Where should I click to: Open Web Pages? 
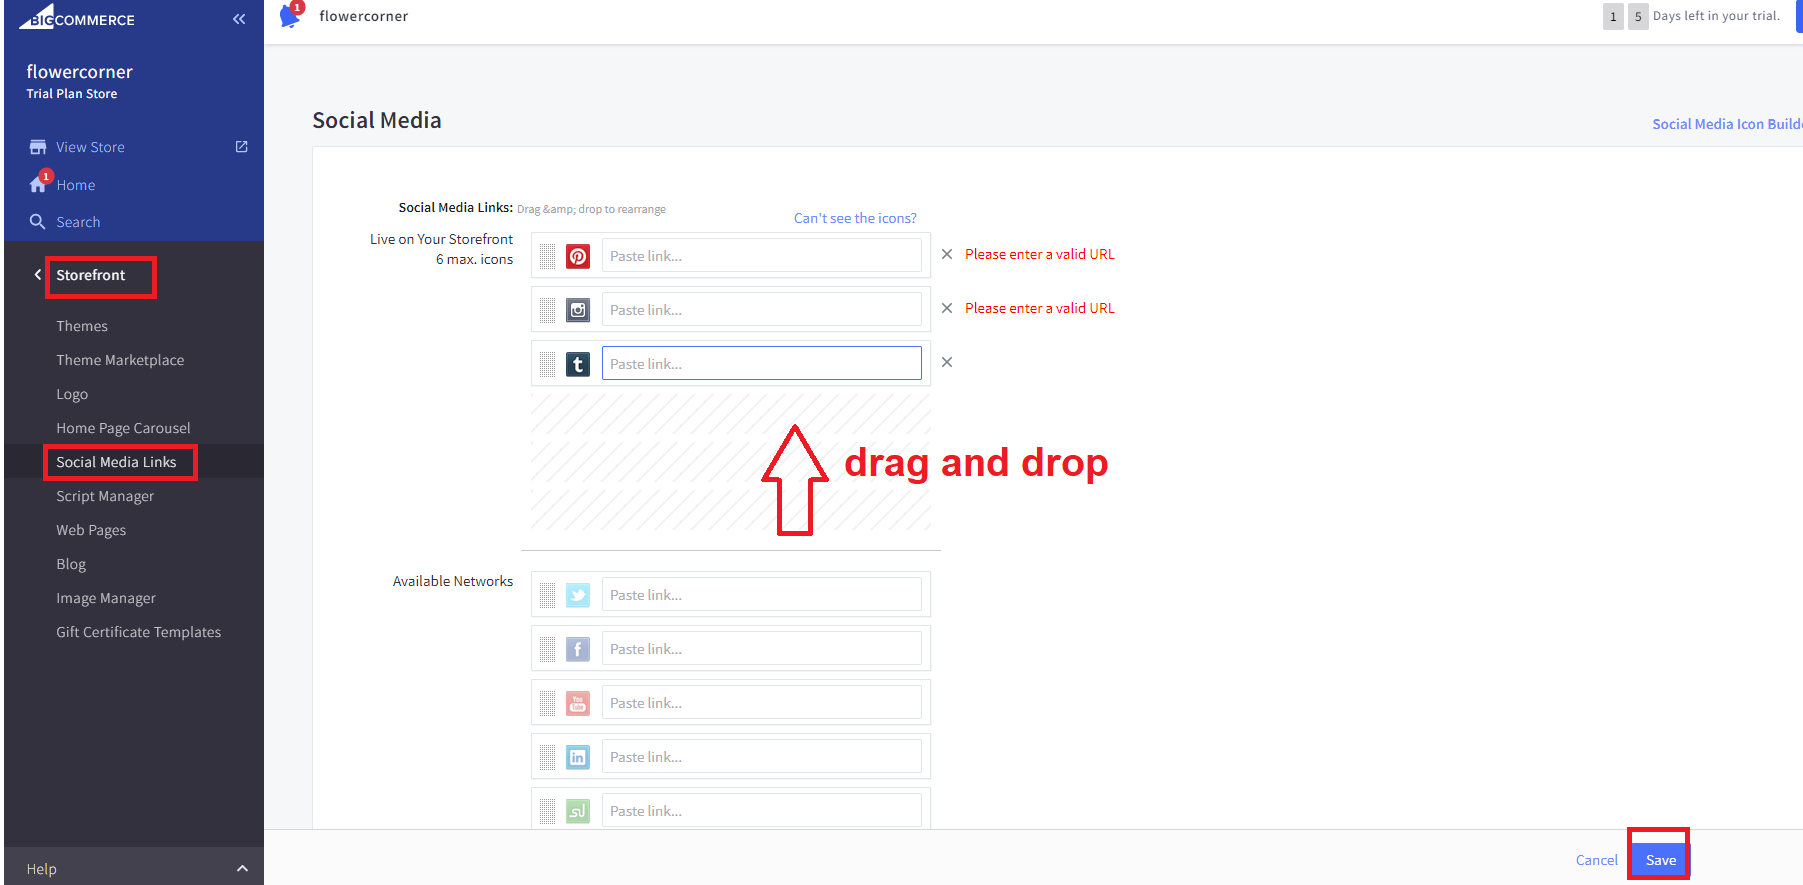click(x=91, y=530)
